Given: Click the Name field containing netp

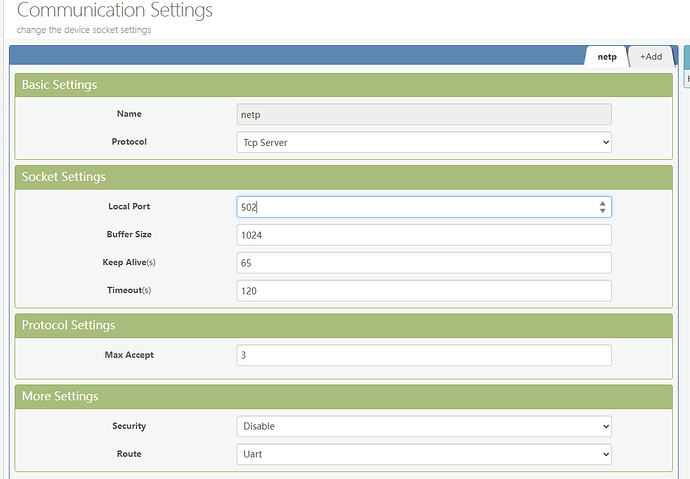Looking at the screenshot, I should pyautogui.click(x=424, y=115).
